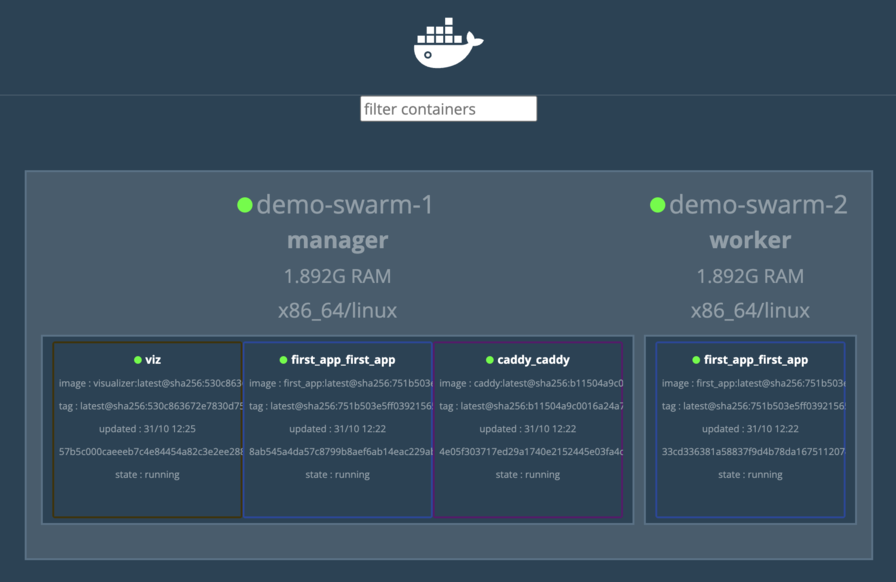
Task: Click the green dot on caddy_caddy container
Action: (490, 360)
